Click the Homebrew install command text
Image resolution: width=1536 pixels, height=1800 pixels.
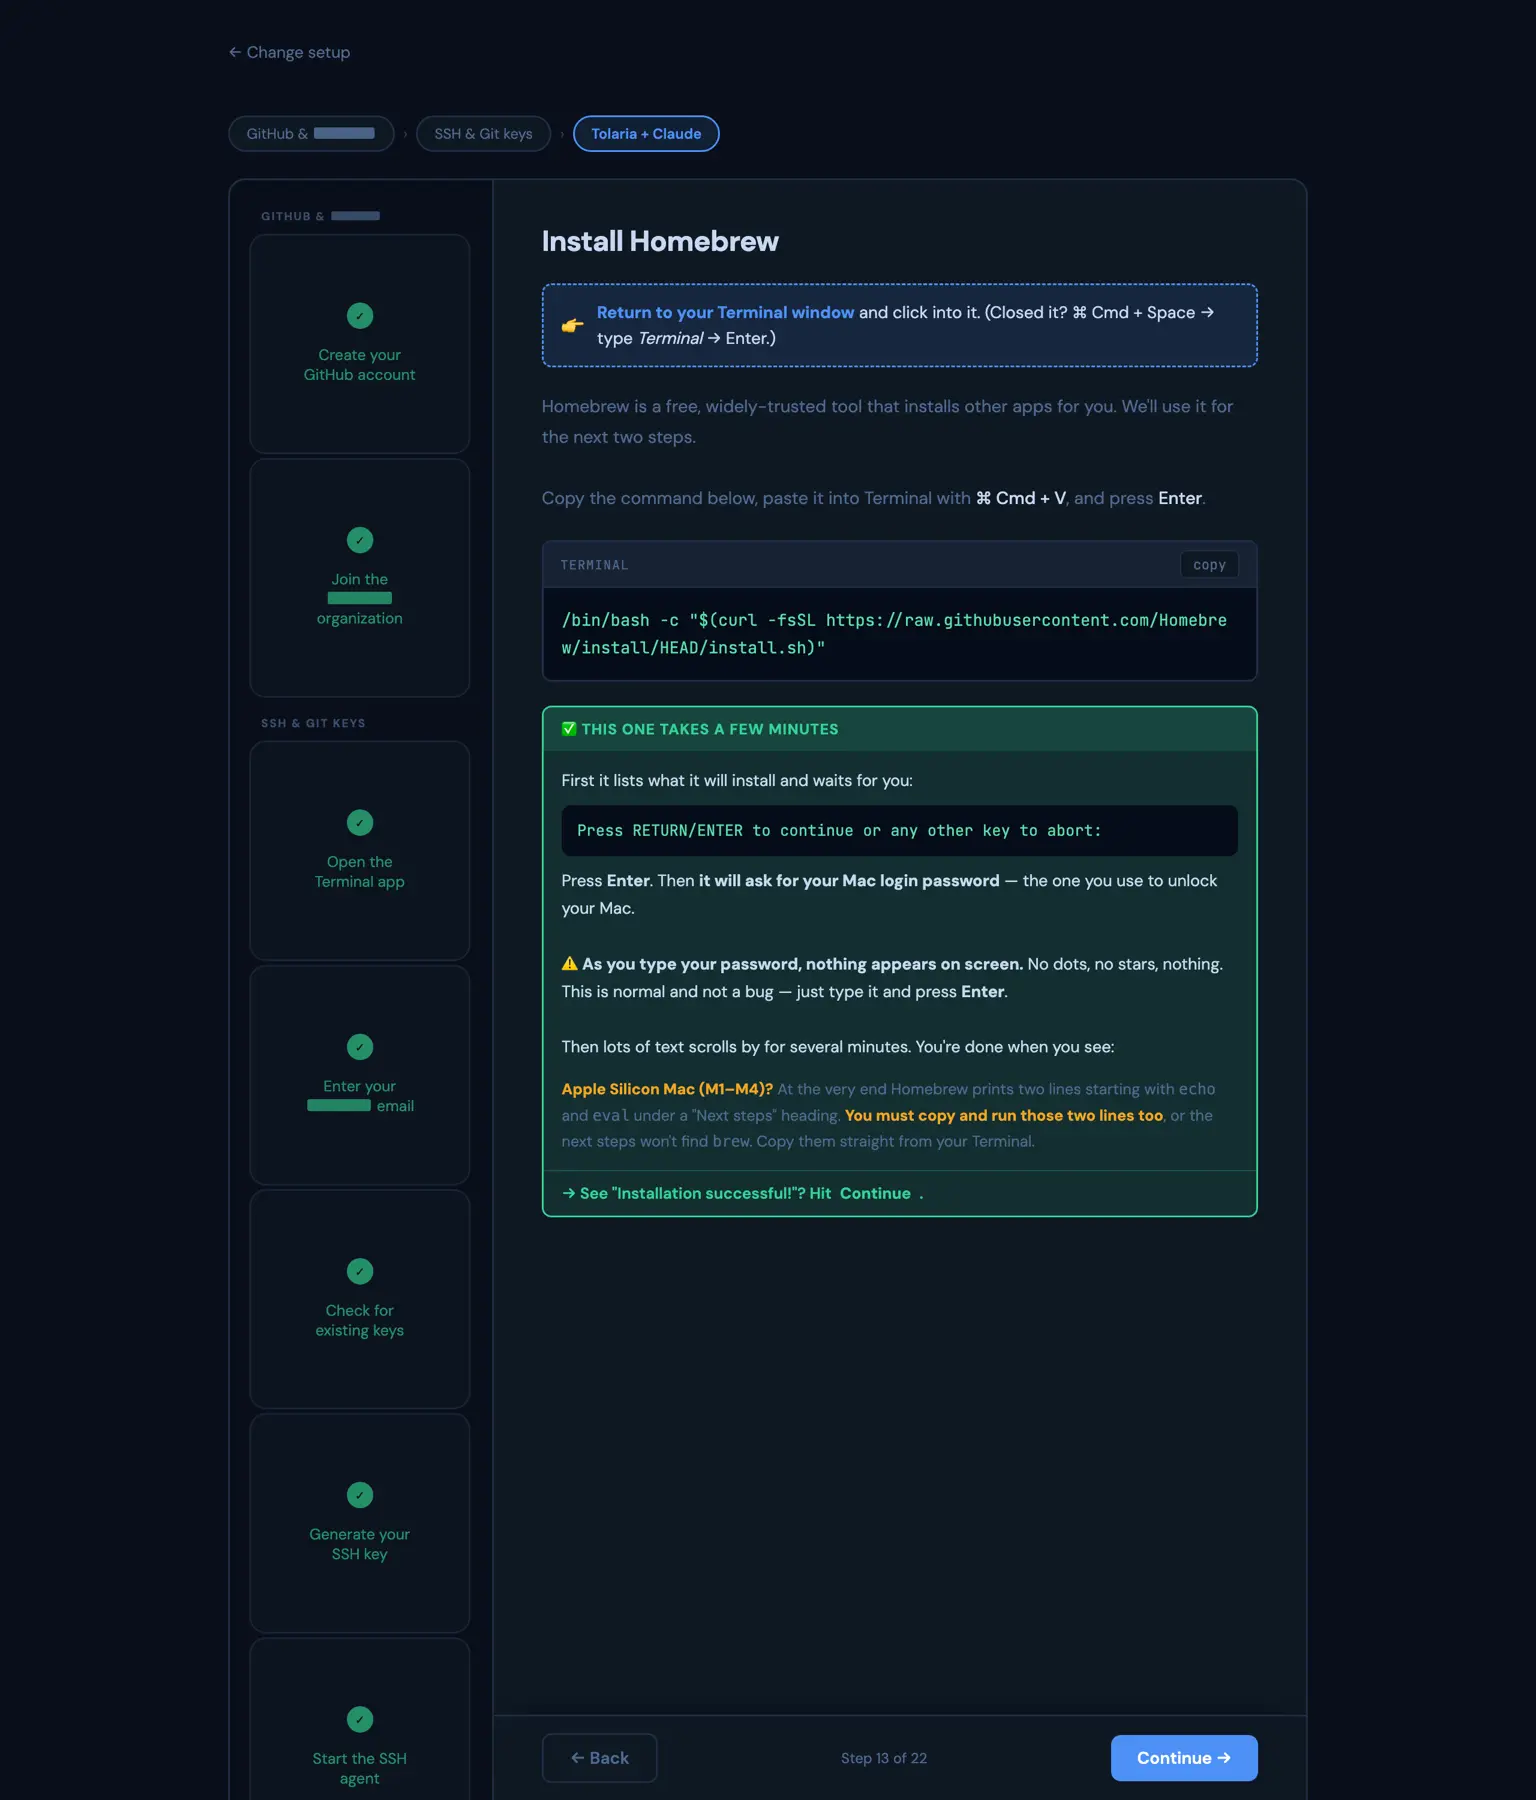[895, 634]
